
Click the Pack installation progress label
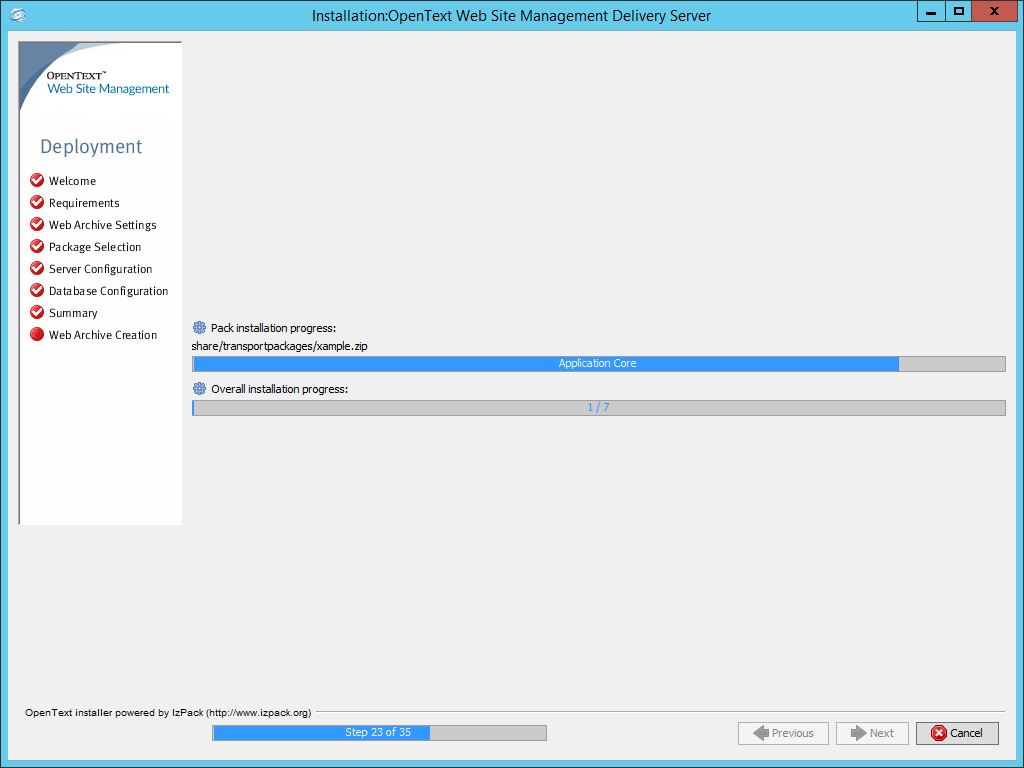(x=274, y=328)
